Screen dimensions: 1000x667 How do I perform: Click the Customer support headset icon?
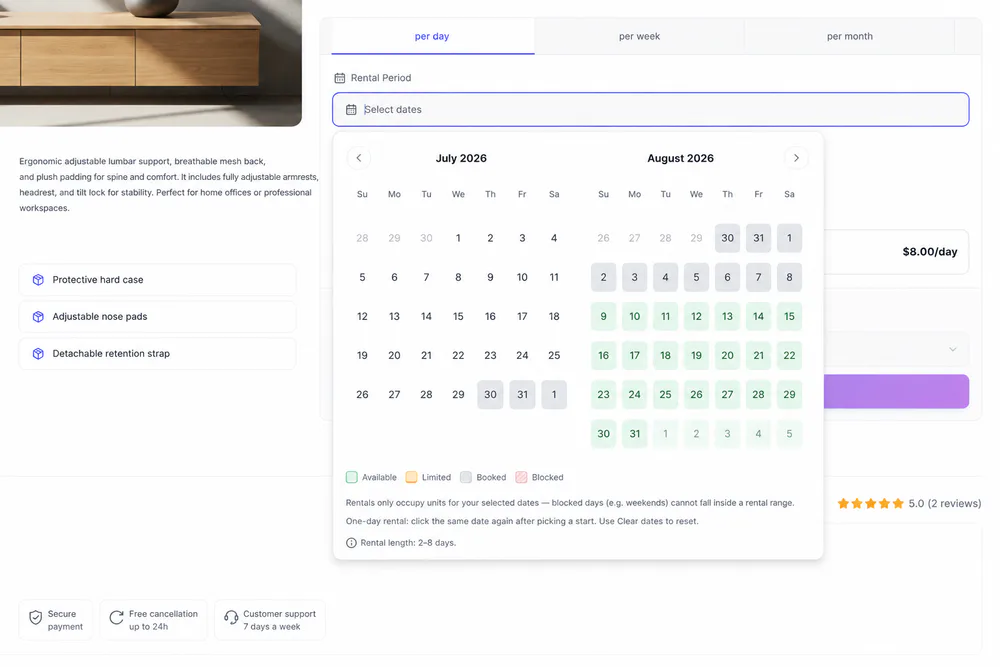(231, 617)
